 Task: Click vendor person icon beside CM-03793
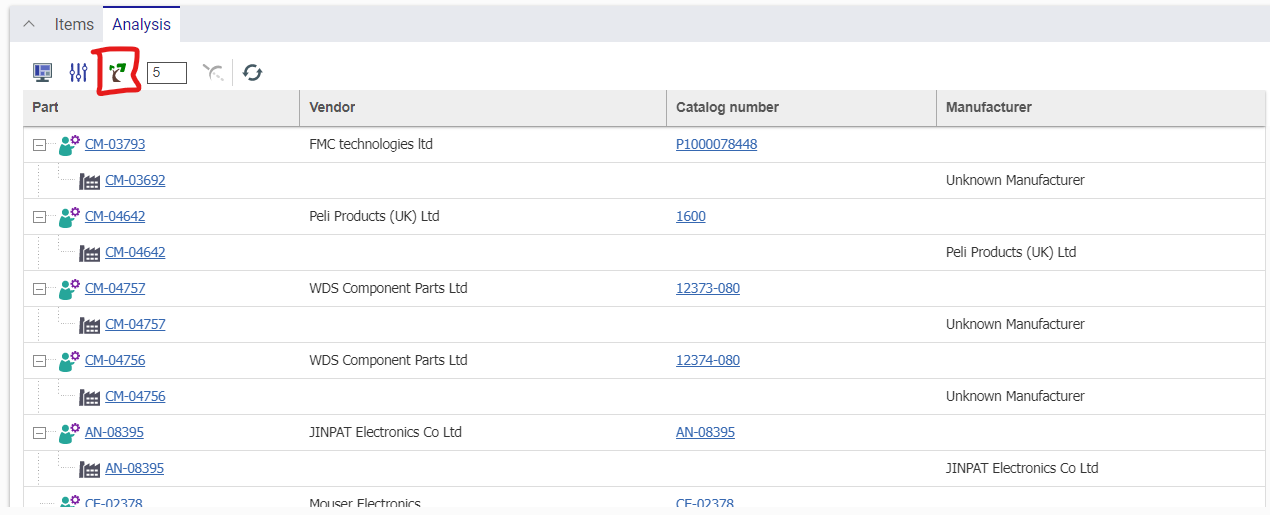point(69,145)
